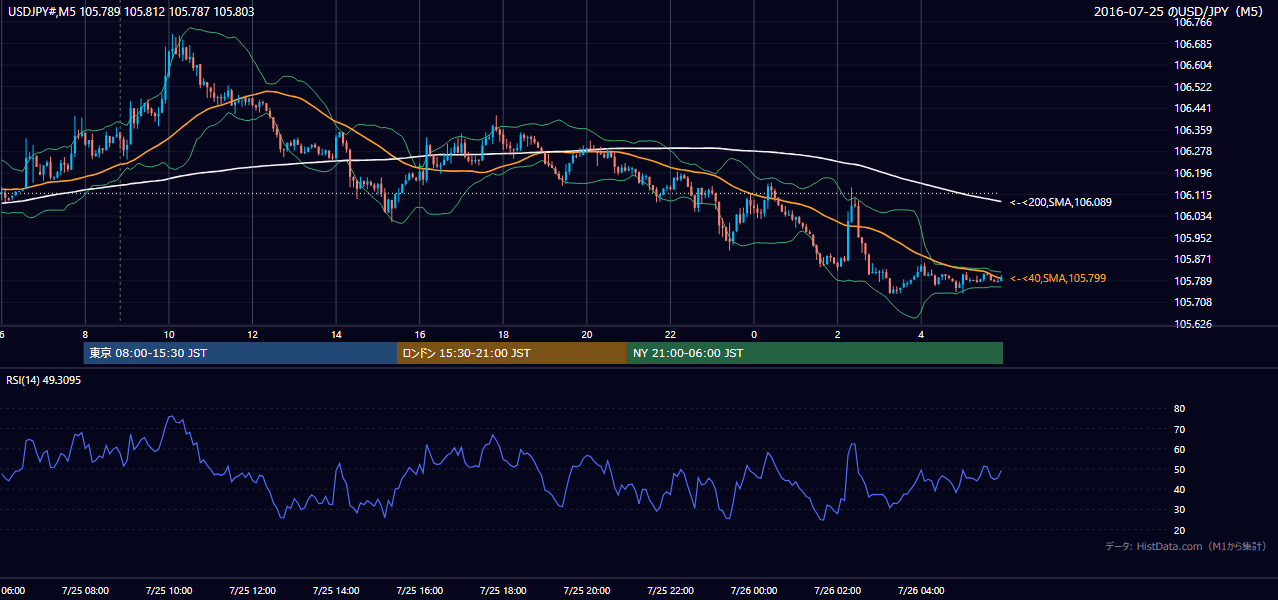1278x600 pixels.
Task: Select the NY 21:00-06:00 JST session bar
Action: [815, 353]
